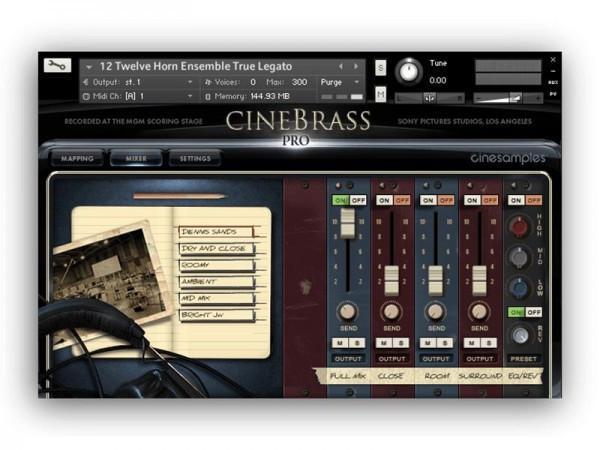Open the Surround channel Output menu
600x450 pixels.
(x=480, y=359)
